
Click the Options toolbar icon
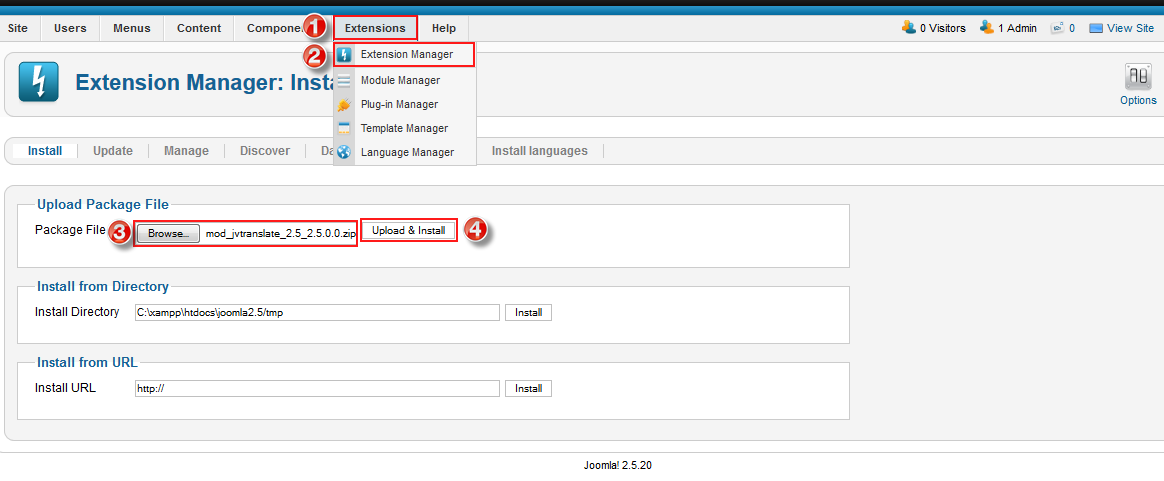1138,76
